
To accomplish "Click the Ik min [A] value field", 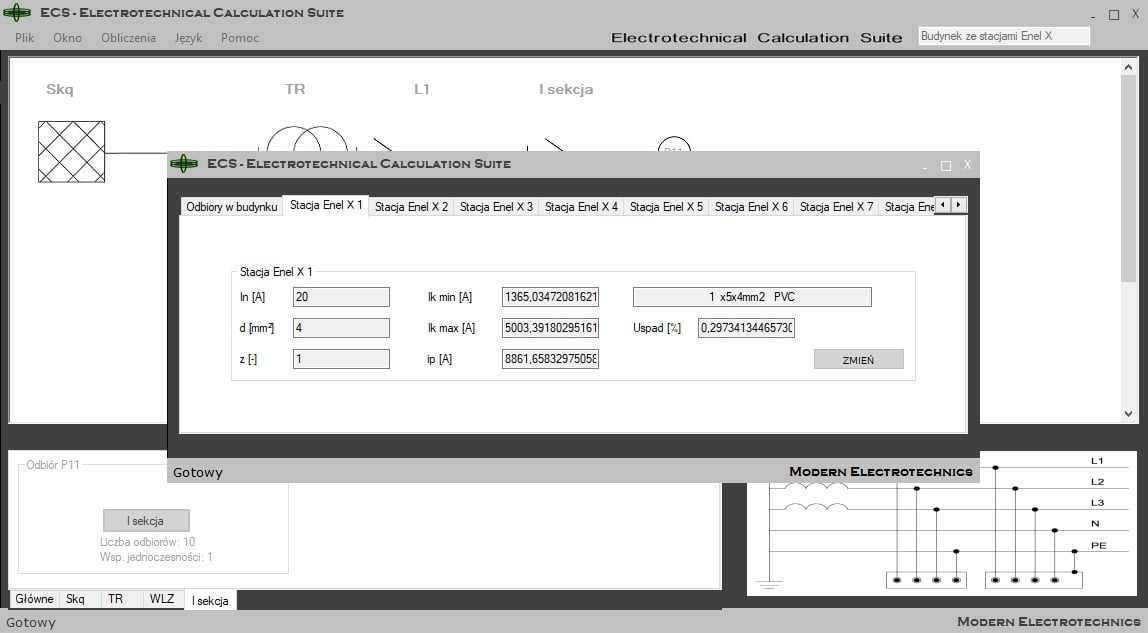I will point(551,297).
